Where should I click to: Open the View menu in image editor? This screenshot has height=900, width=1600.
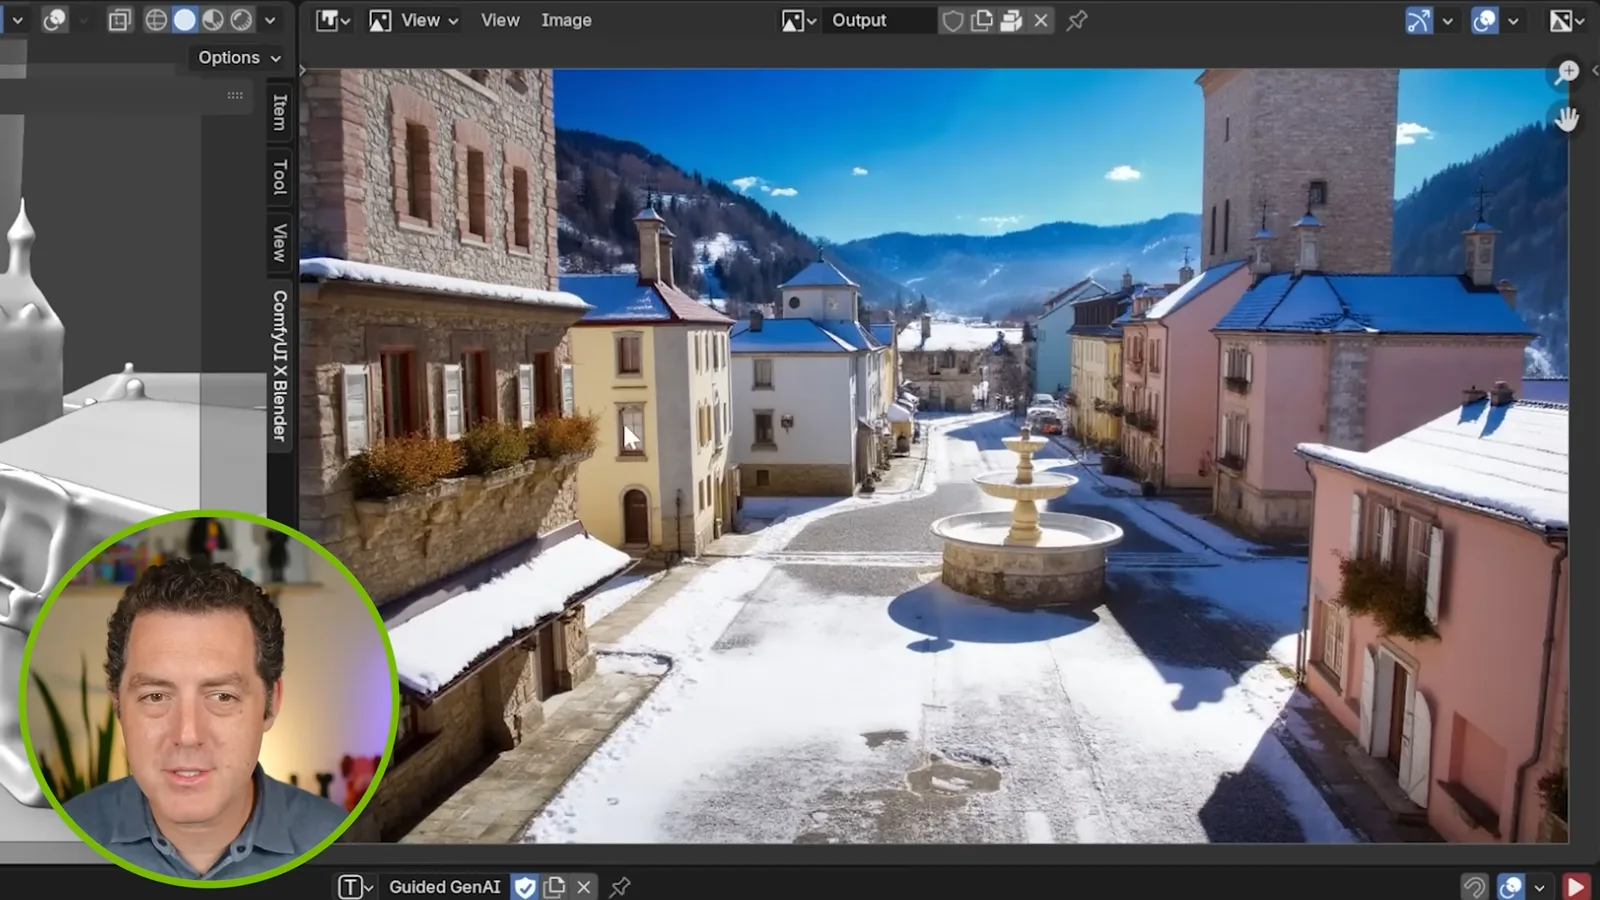500,20
